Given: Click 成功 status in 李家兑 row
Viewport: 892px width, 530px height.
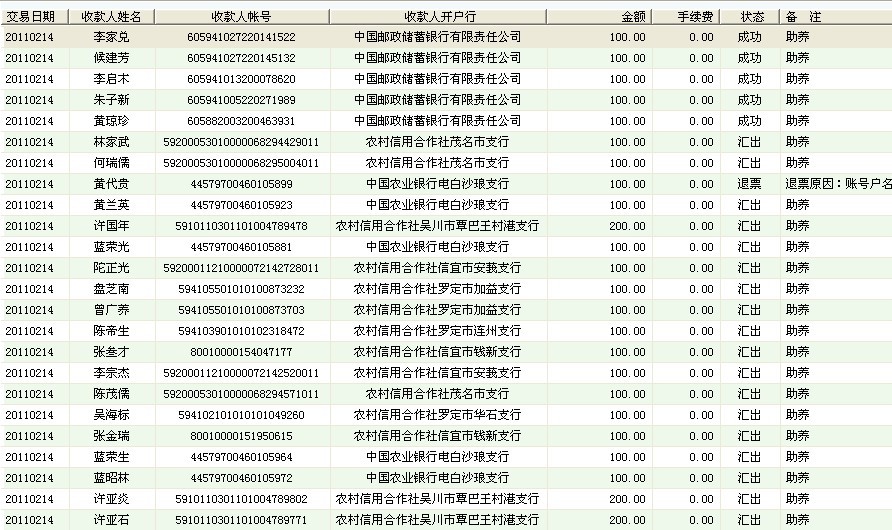Looking at the screenshot, I should 749,37.
